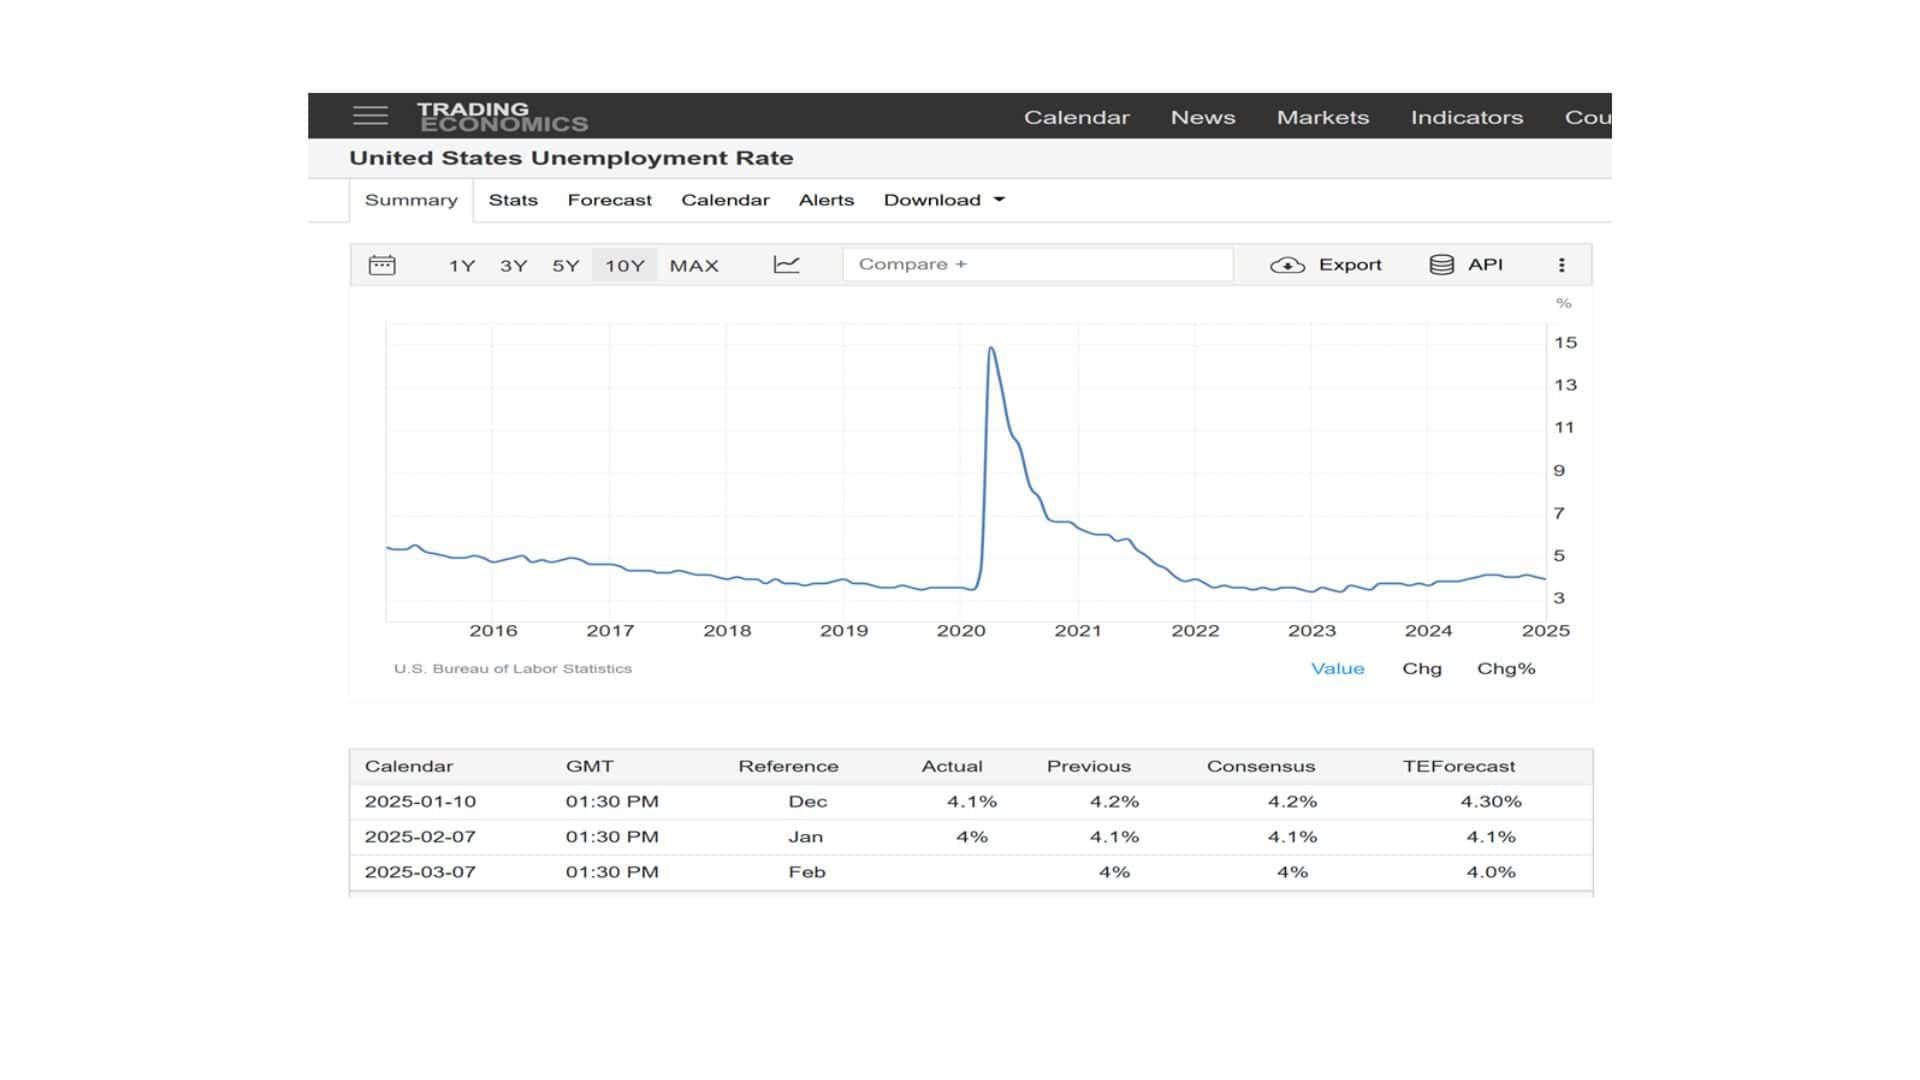Expand the Download dropdown
This screenshot has width=1920, height=1080.
click(943, 200)
